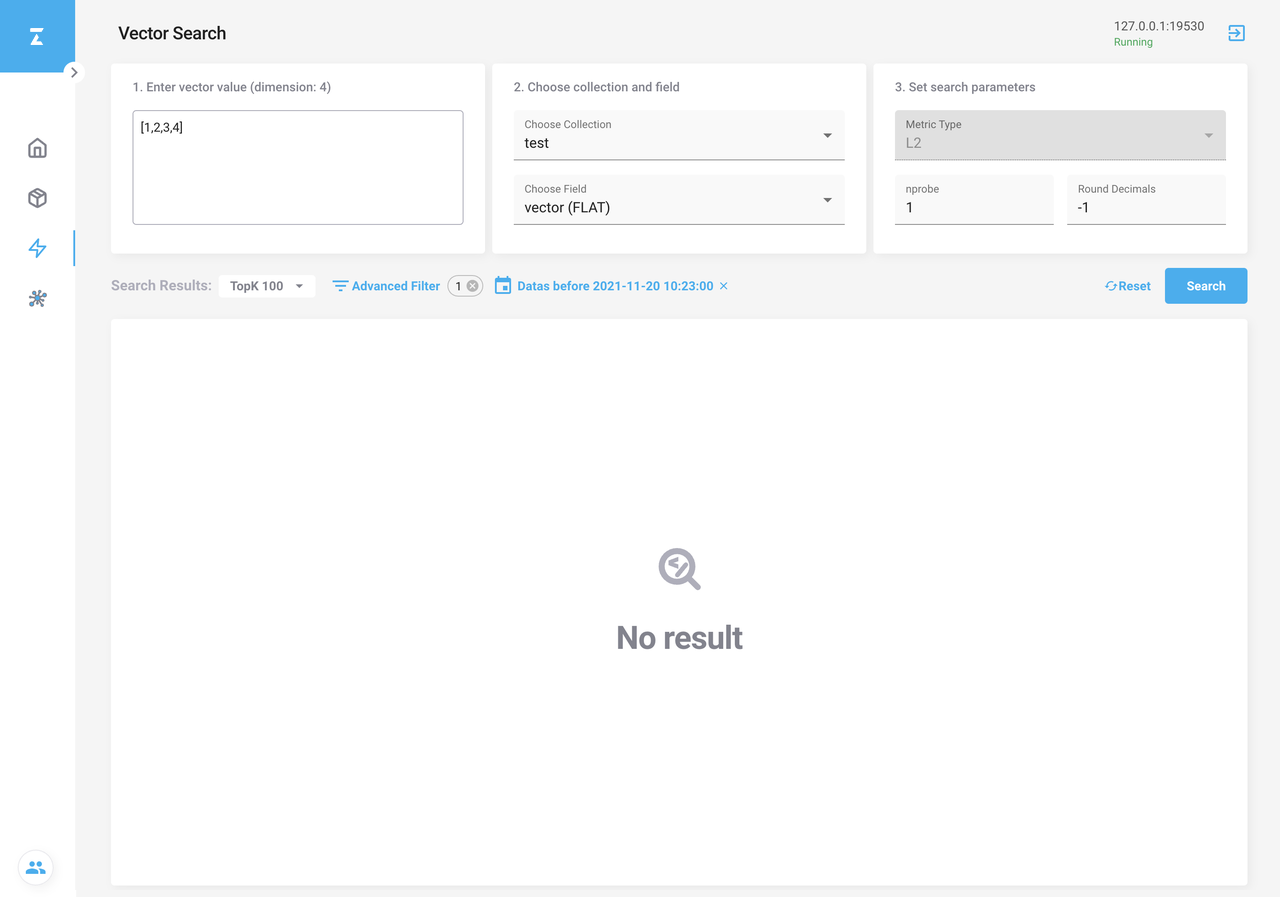The image size is (1280, 897).
Task: Click the Zilliz logo in sidebar
Action: tap(37, 37)
